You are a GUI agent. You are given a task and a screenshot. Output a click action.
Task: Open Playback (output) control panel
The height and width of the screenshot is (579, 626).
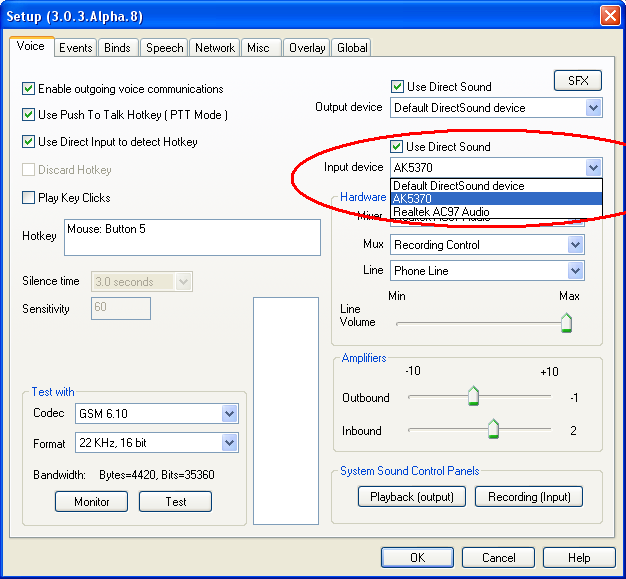click(412, 497)
